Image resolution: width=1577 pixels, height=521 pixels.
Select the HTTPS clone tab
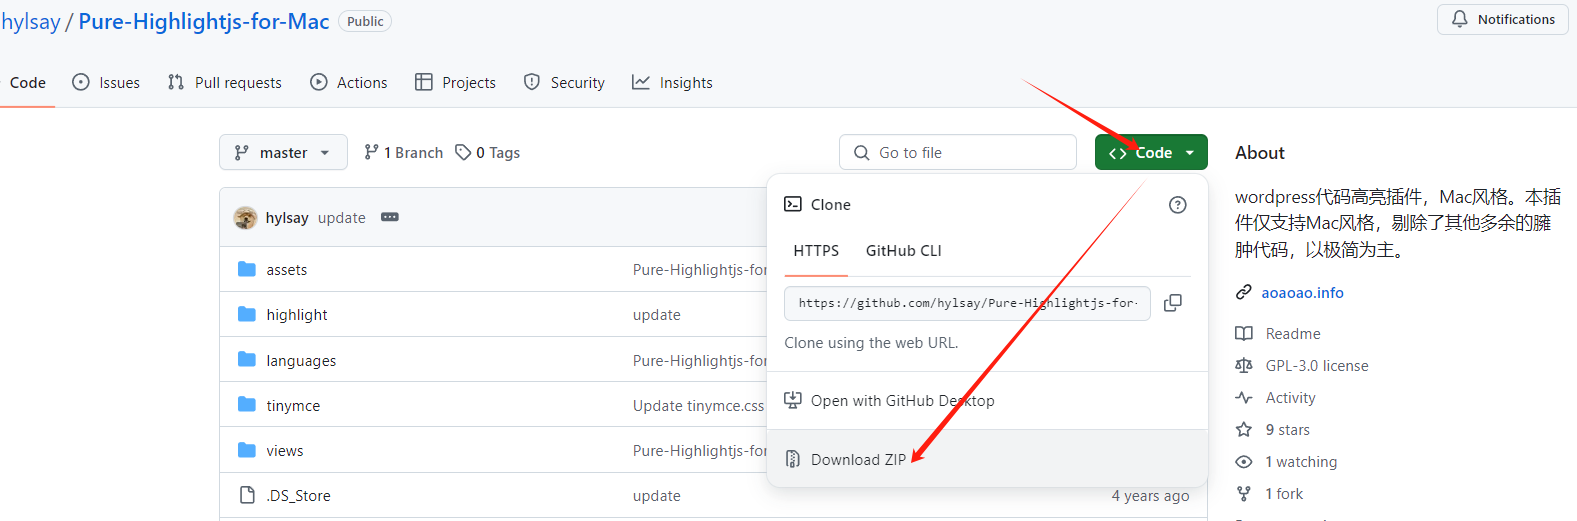click(x=816, y=251)
